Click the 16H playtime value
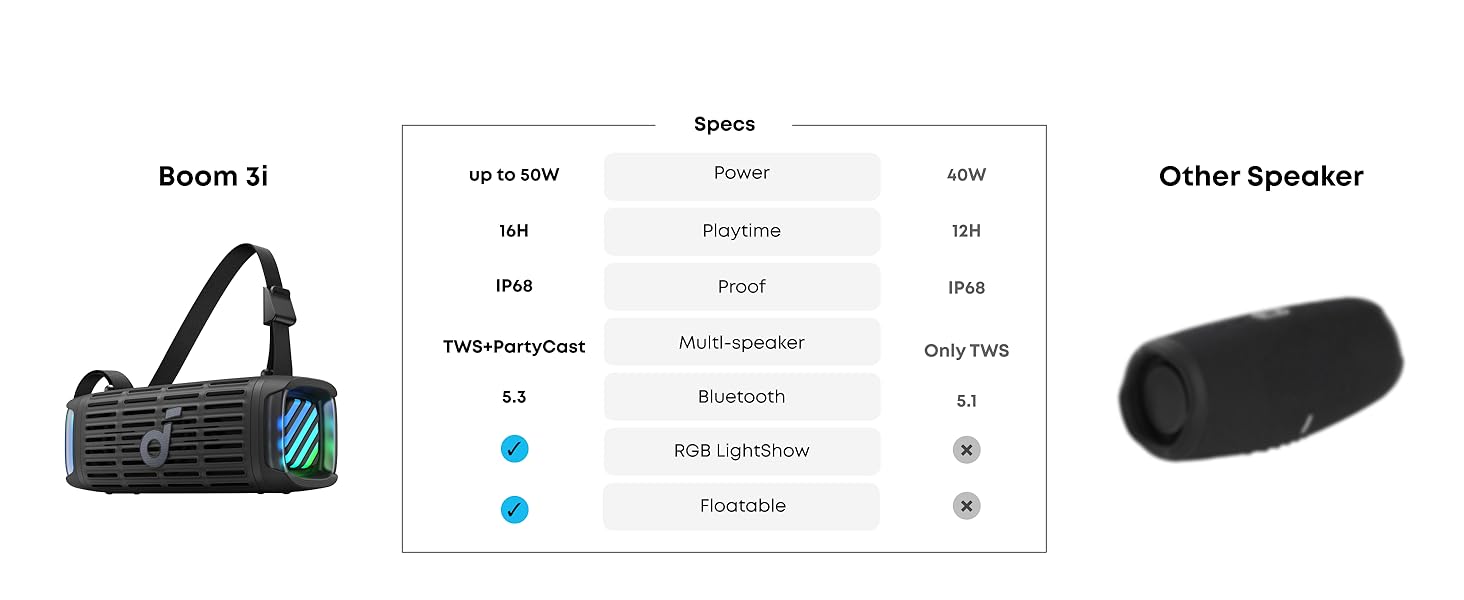The image size is (1464, 600). [x=514, y=231]
